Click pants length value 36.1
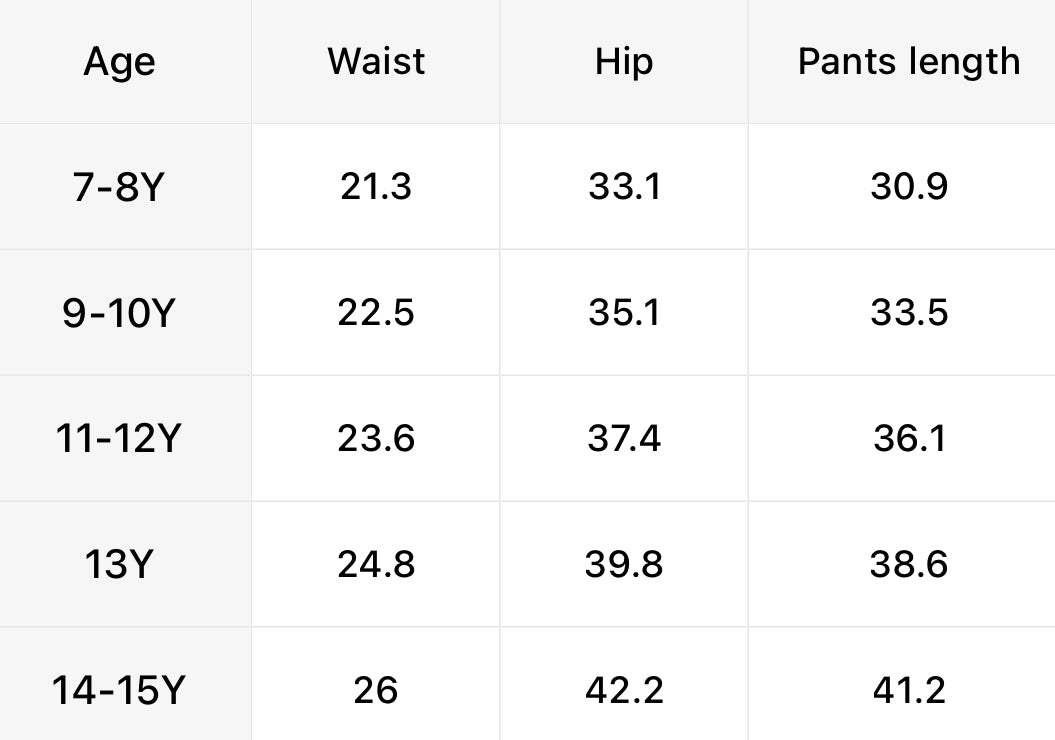 (908, 439)
